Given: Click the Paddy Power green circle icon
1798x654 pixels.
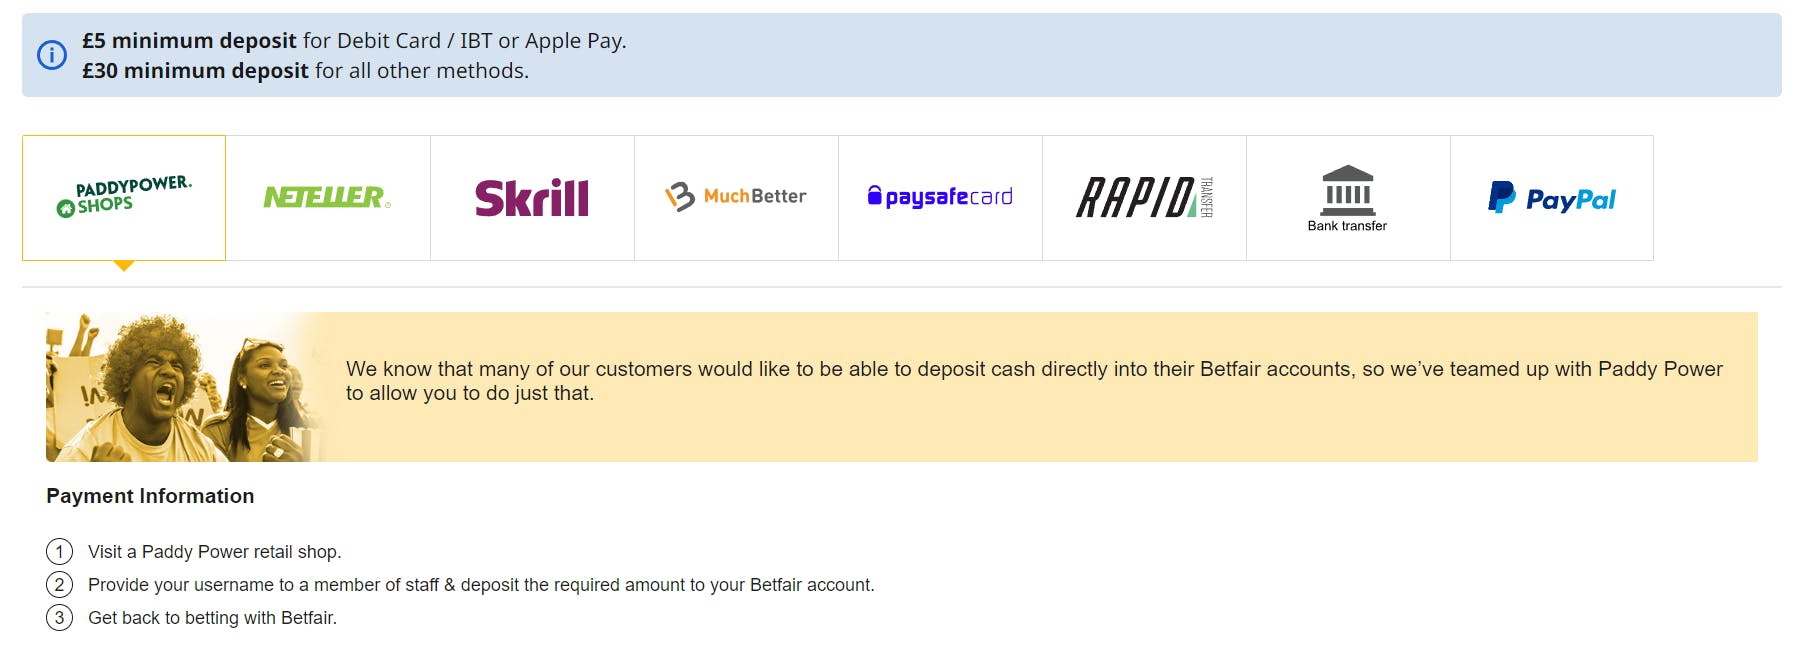Looking at the screenshot, I should [x=66, y=208].
